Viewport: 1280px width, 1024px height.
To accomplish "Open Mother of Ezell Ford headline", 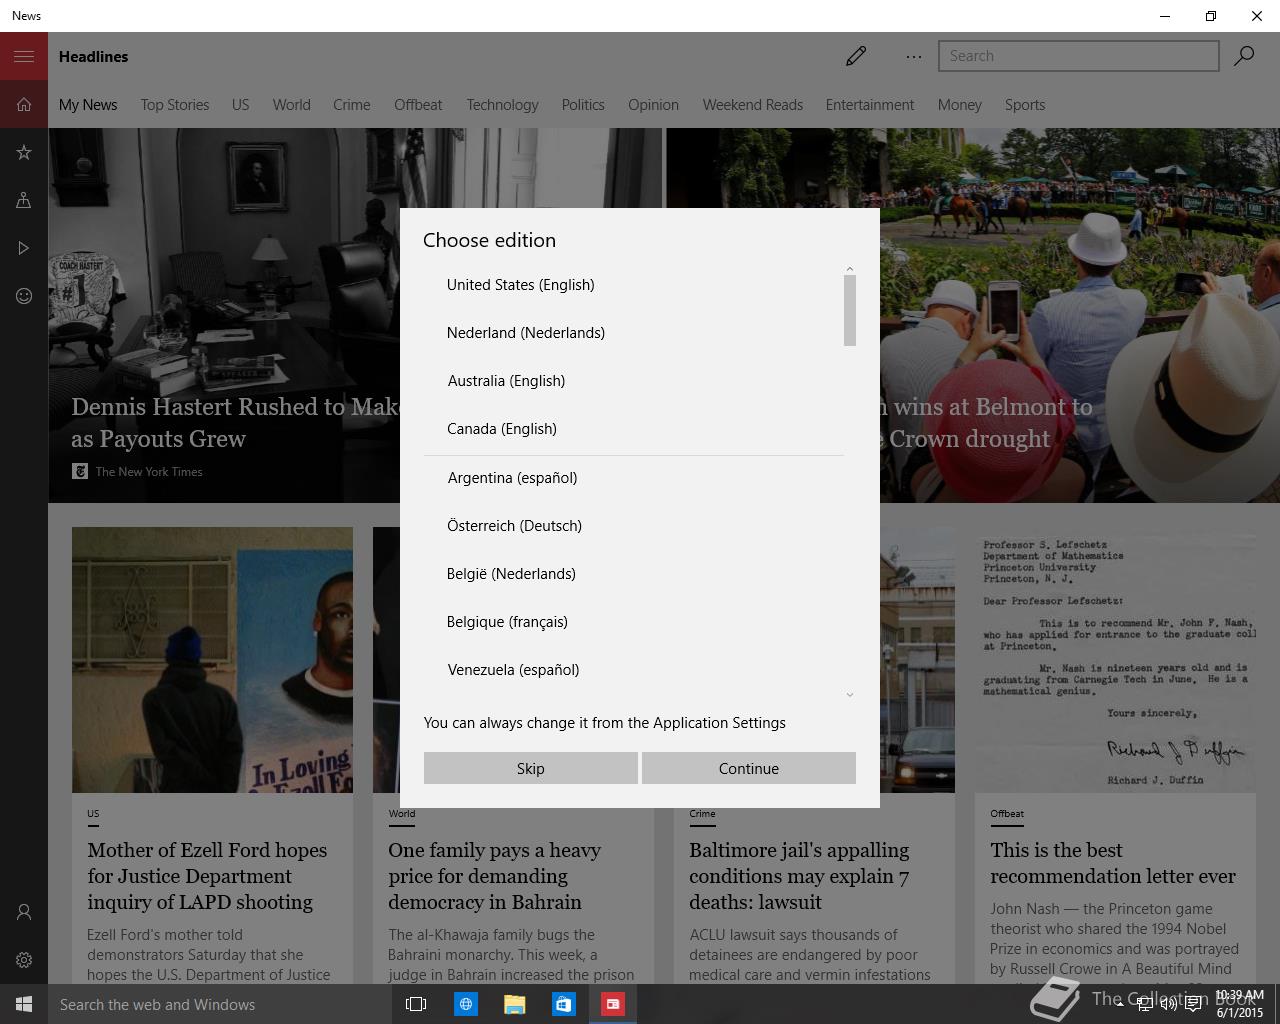I will 207,876.
